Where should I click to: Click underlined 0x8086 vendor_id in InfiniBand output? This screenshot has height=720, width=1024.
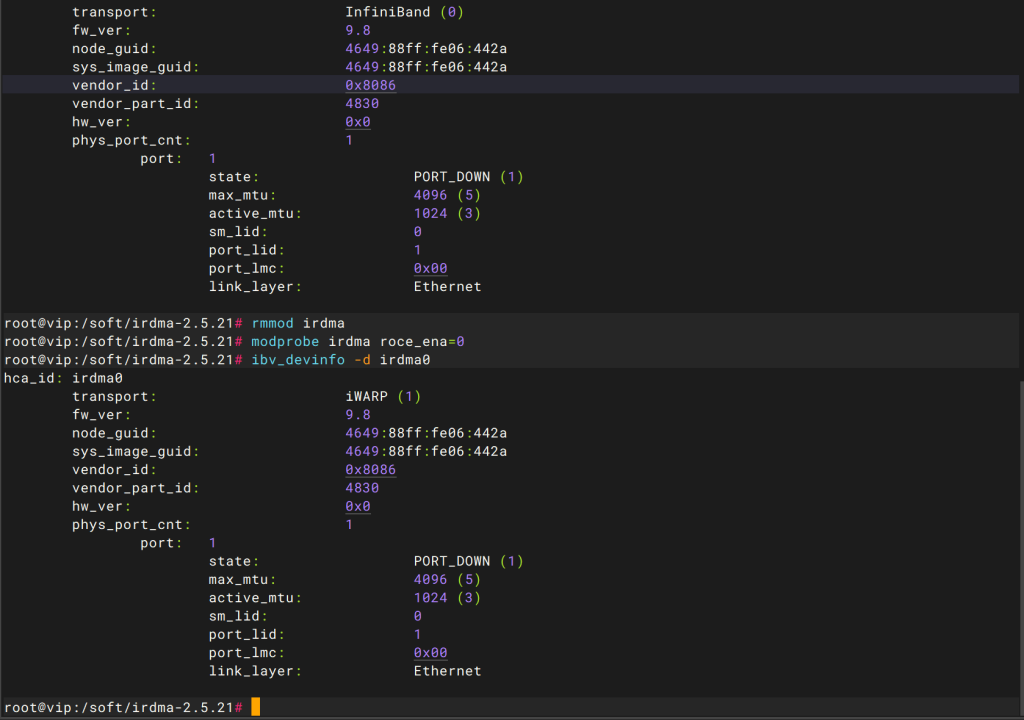[x=370, y=86]
